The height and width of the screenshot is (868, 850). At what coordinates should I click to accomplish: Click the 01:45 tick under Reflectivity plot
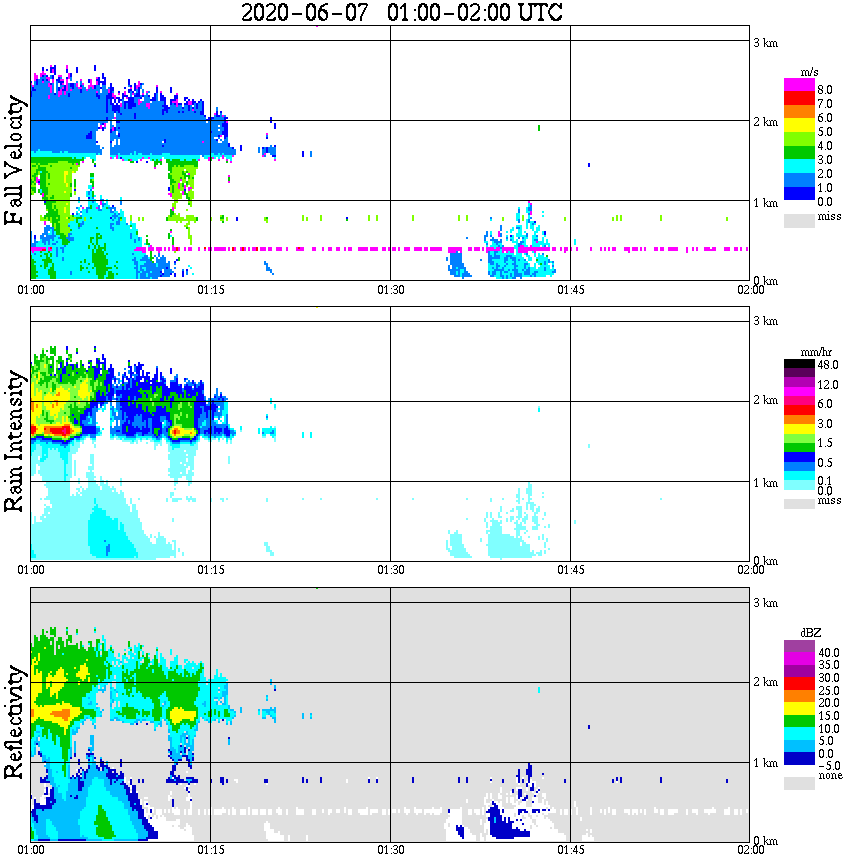pos(571,850)
